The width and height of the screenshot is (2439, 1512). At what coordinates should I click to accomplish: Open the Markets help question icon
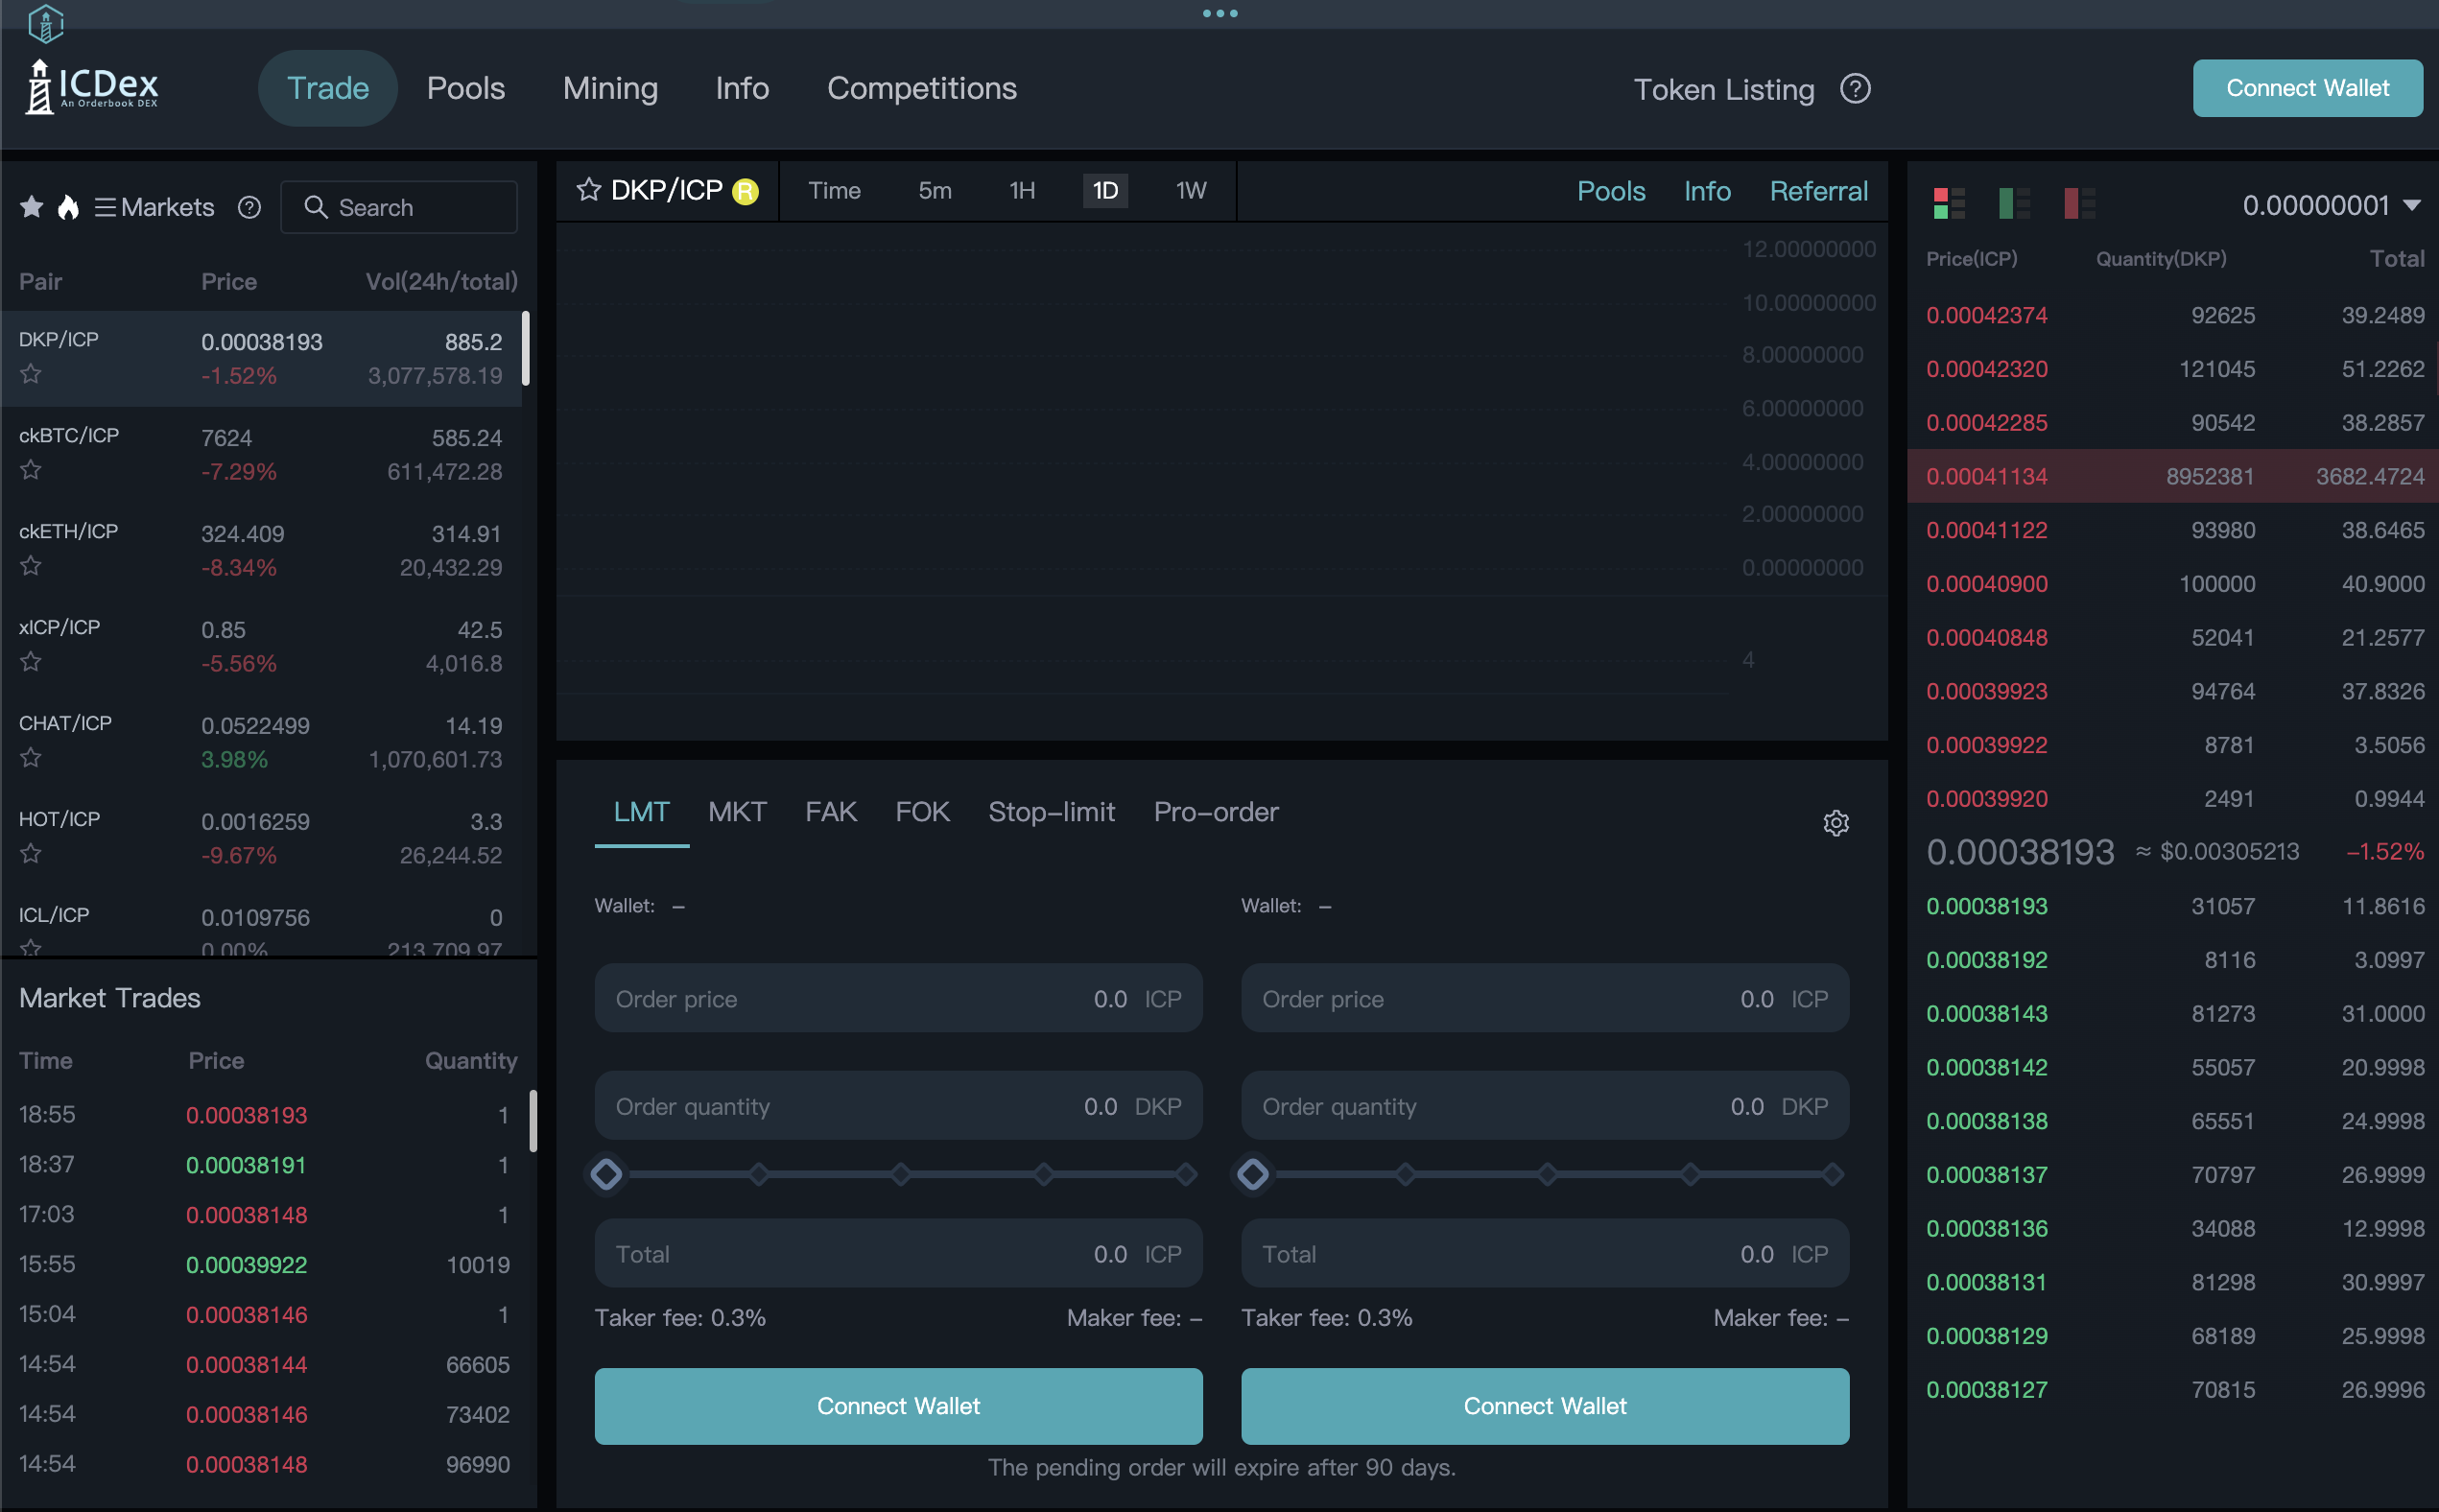pos(249,207)
